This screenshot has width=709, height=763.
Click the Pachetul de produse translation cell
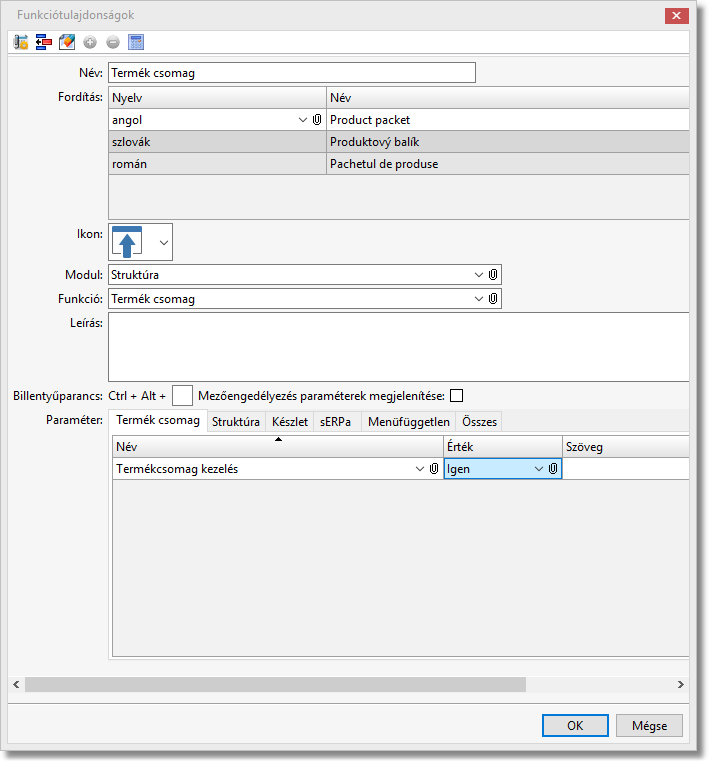click(x=508, y=164)
